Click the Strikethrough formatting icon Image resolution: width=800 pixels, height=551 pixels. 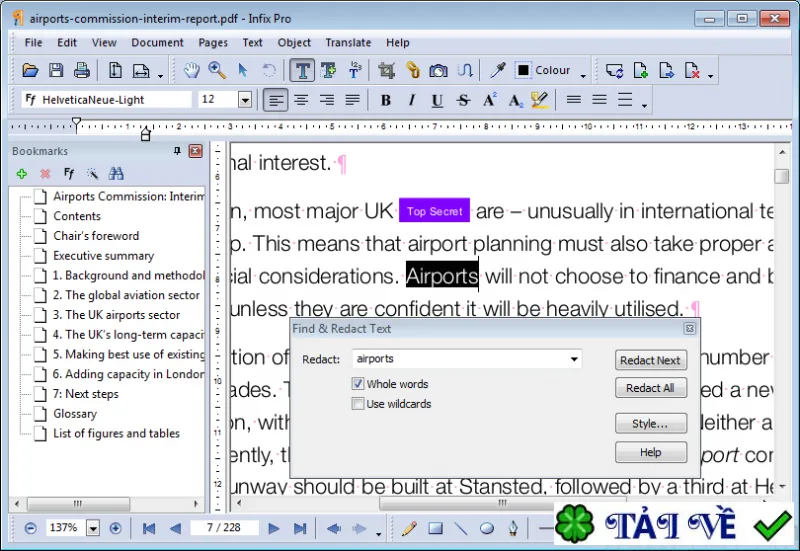[x=463, y=100]
